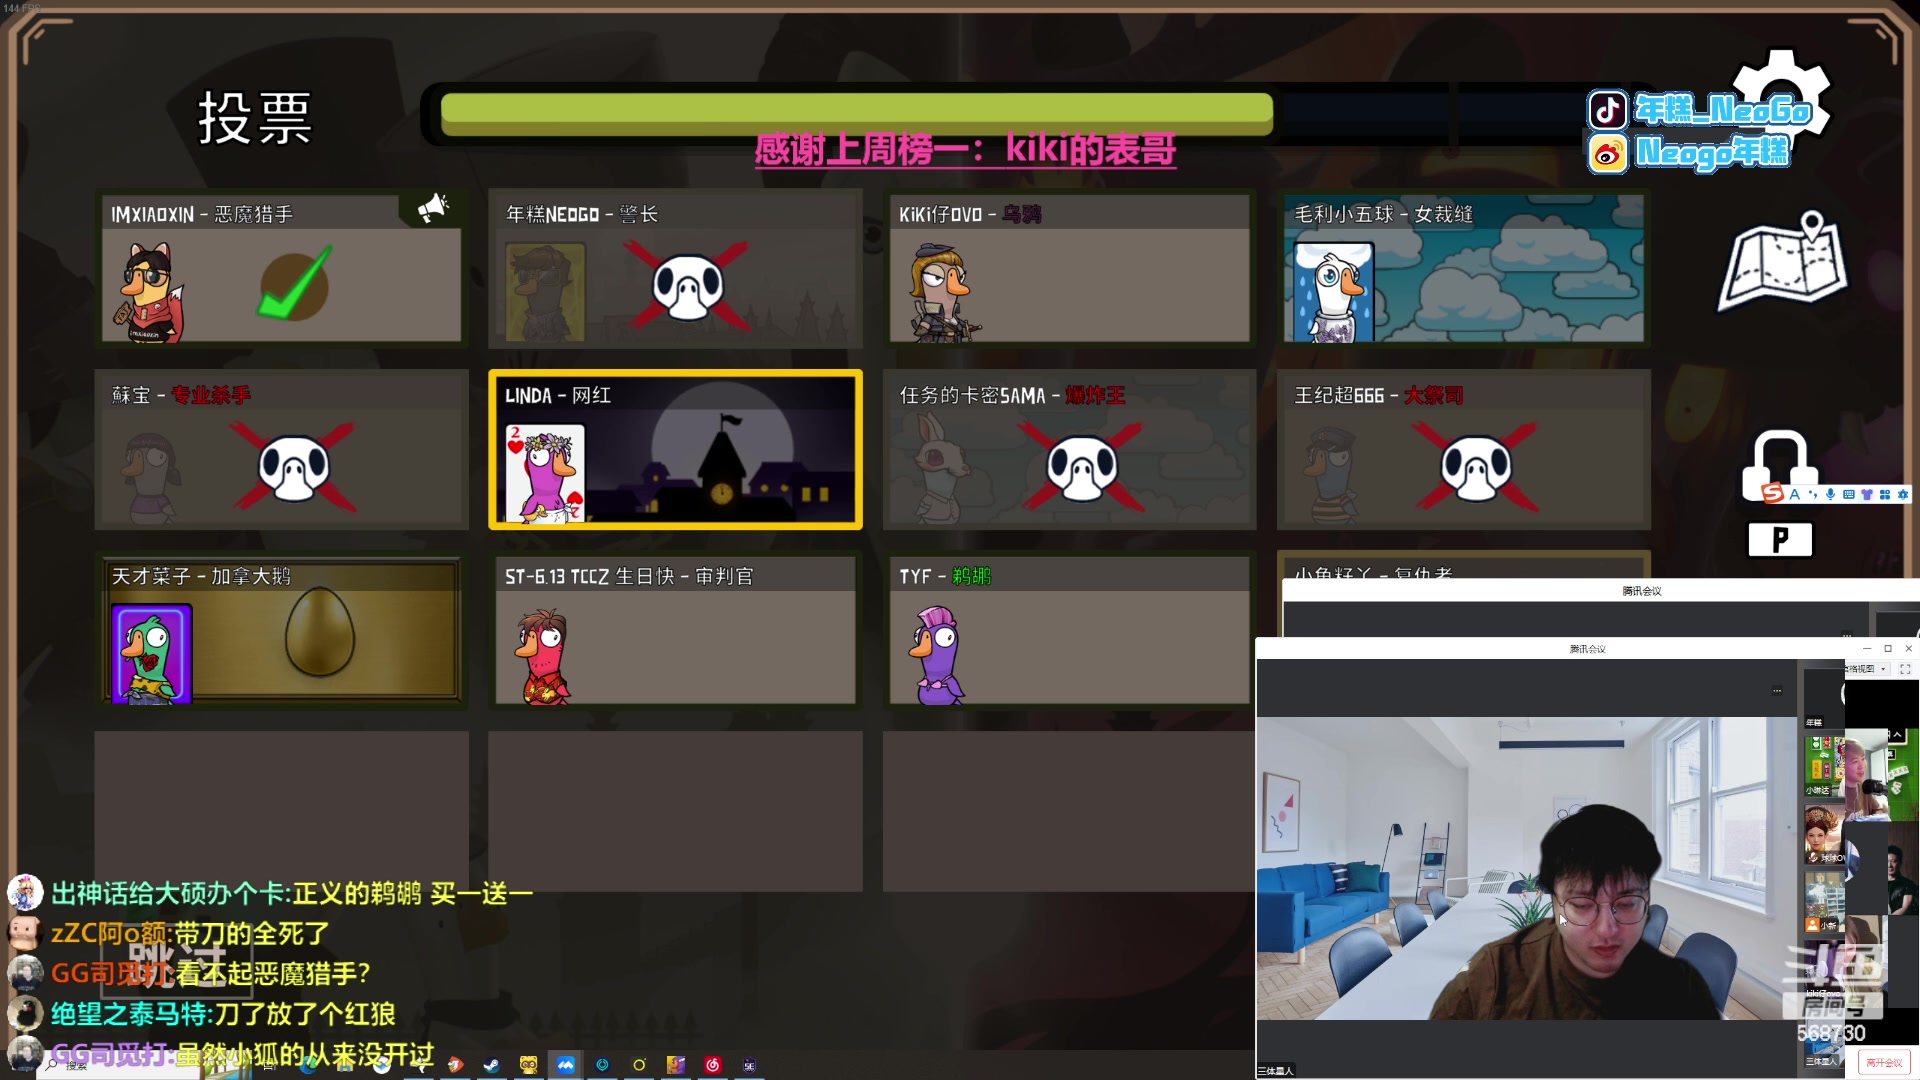The image size is (1920, 1080).
Task: Vote for ST-6.13 TCCZ 生日快 player card
Action: pyautogui.click(x=675, y=630)
